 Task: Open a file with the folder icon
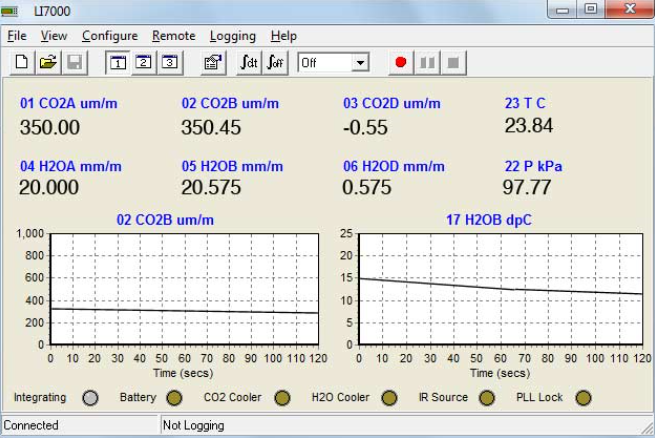point(48,63)
